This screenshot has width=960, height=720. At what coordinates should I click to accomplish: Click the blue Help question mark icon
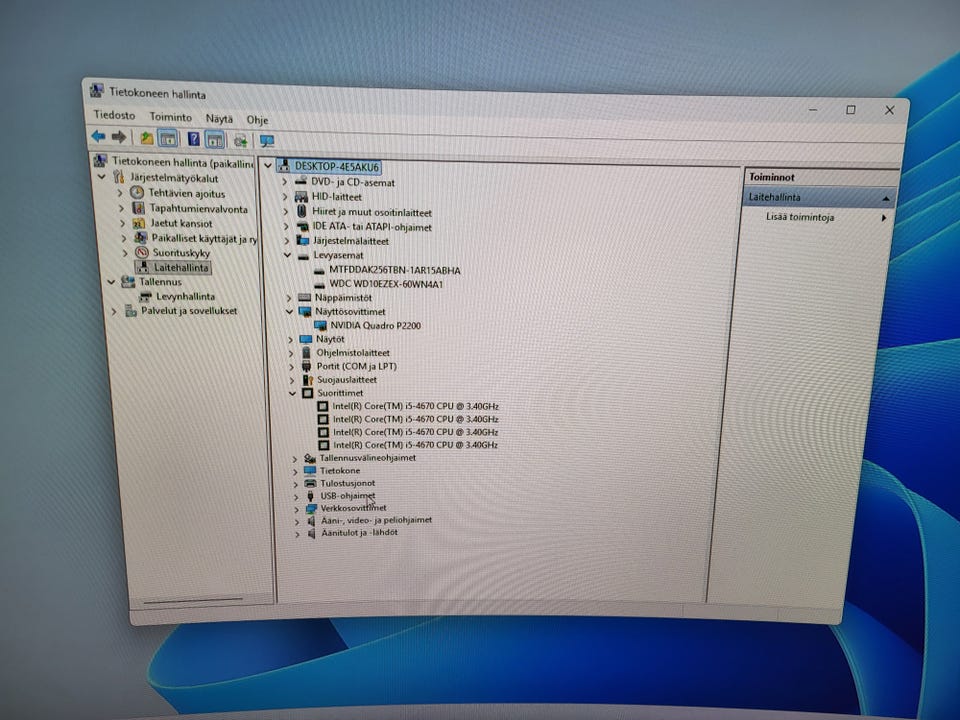click(x=193, y=140)
